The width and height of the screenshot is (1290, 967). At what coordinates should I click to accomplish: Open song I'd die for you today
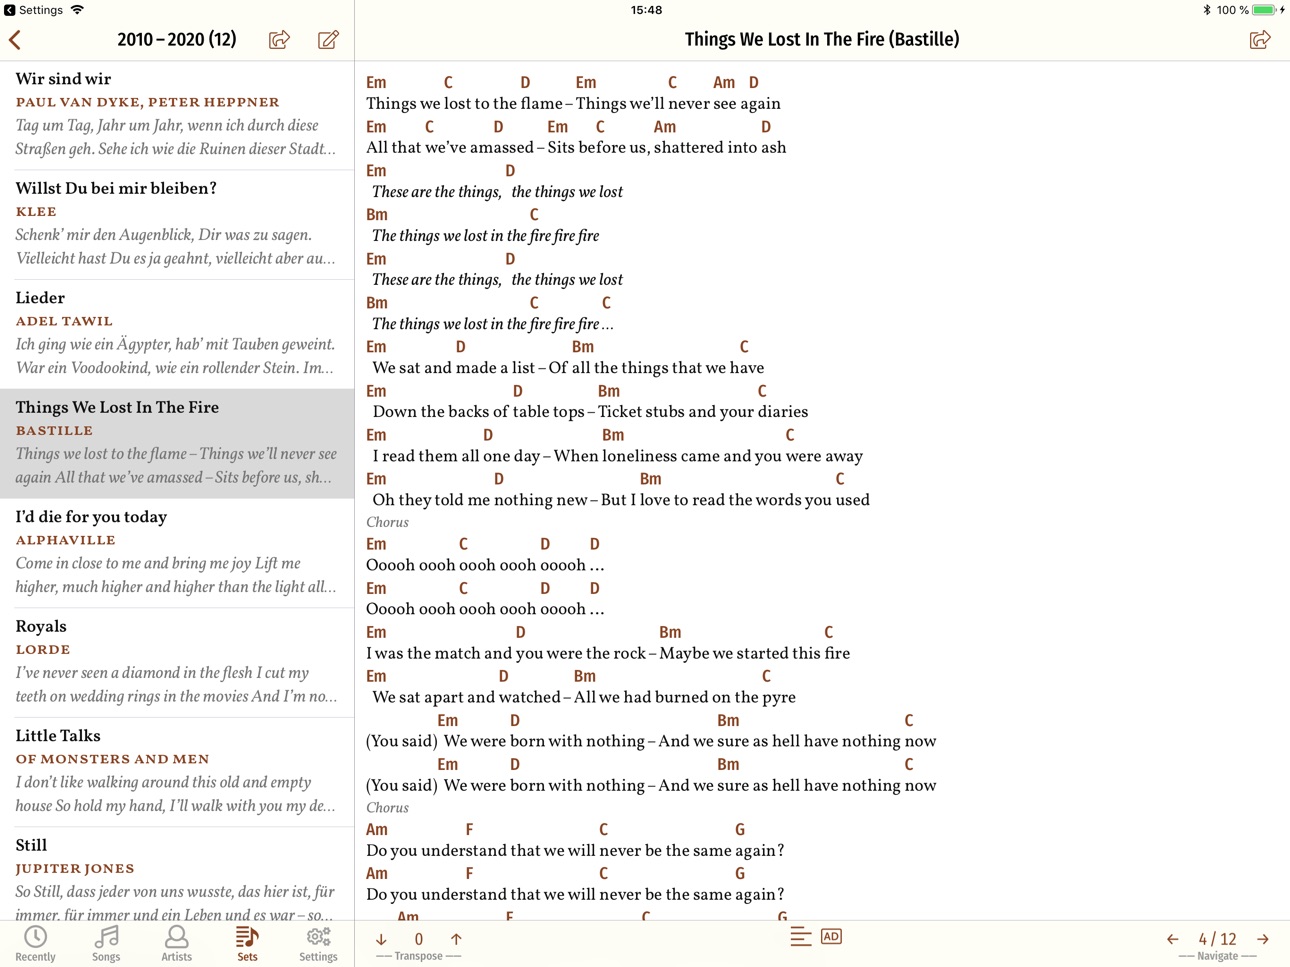pos(177,553)
